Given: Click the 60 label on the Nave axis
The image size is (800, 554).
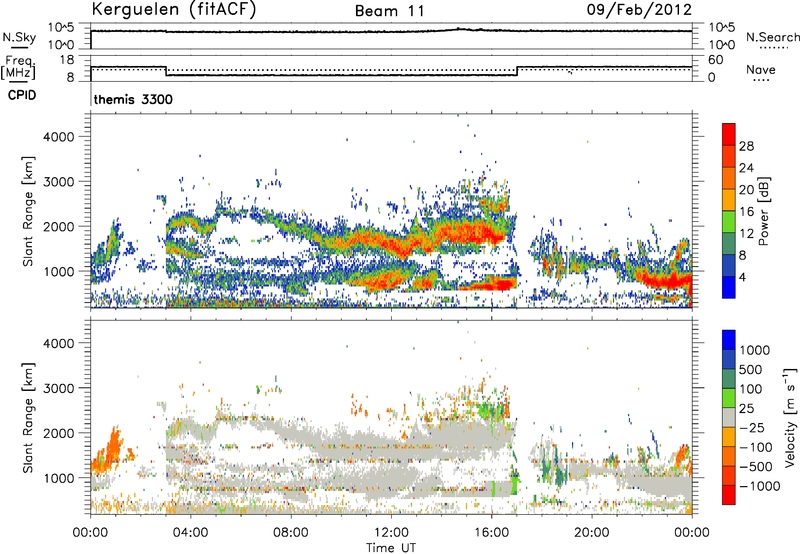Looking at the screenshot, I should click(x=715, y=60).
